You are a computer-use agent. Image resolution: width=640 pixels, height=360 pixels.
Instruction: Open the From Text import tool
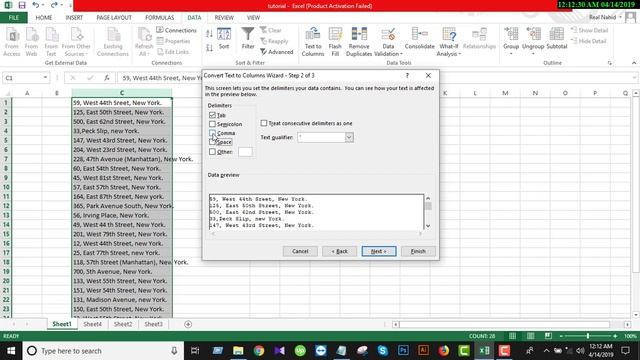[51, 42]
